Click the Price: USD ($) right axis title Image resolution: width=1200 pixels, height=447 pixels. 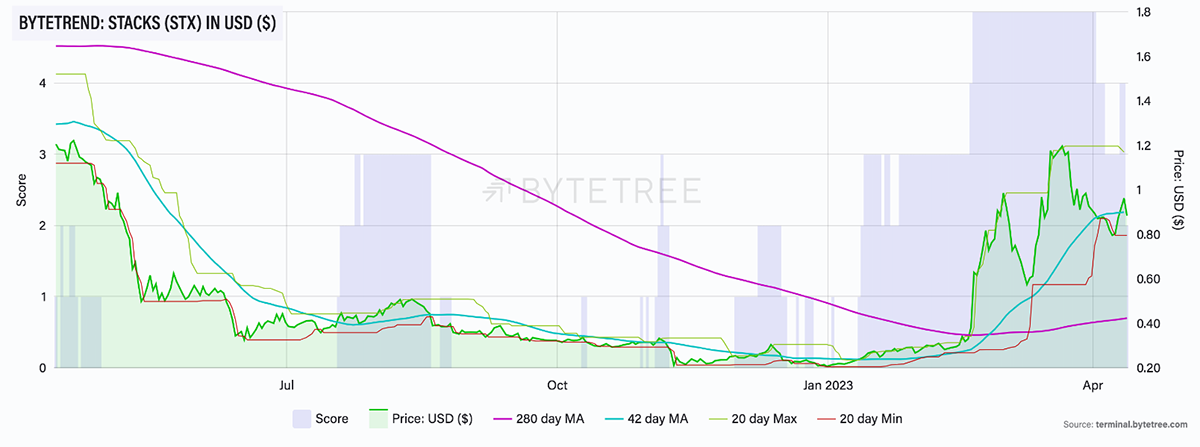[x=1179, y=190]
